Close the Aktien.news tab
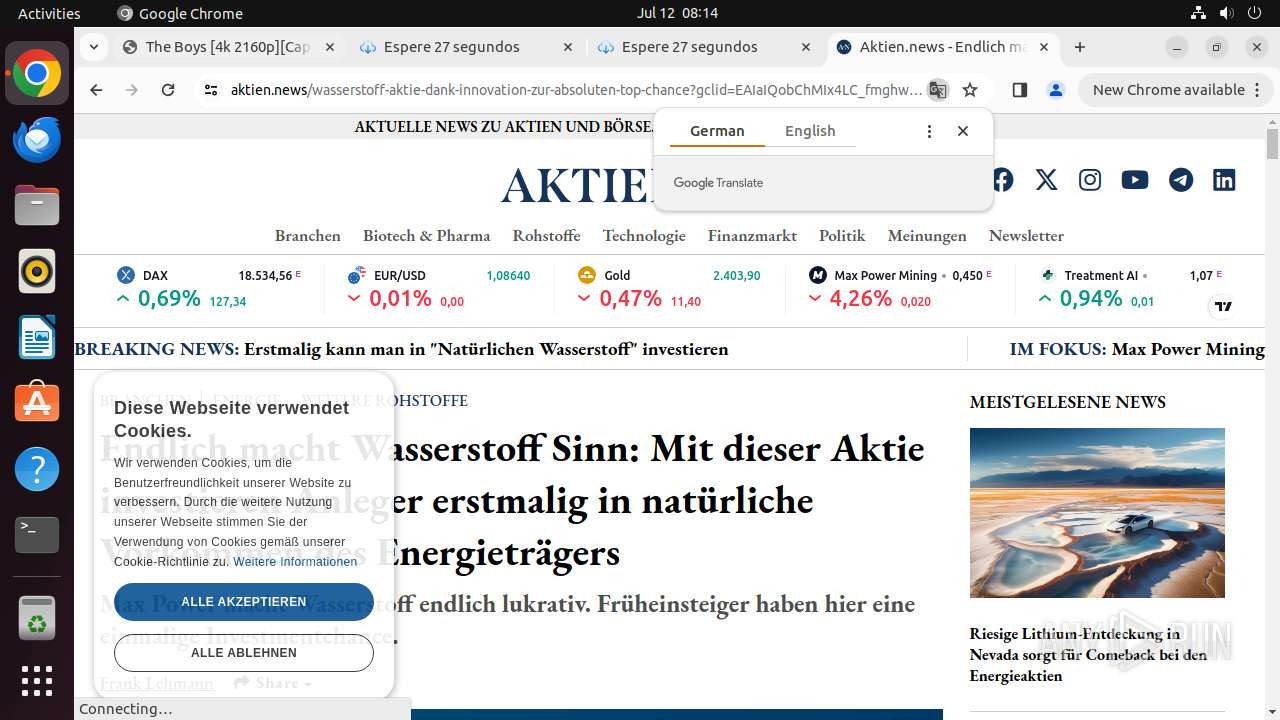The width and height of the screenshot is (1280, 720). click(1044, 47)
